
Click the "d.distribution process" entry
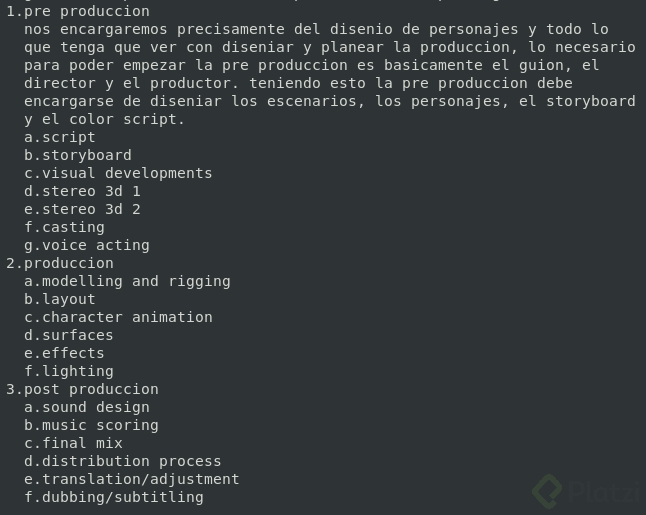pos(123,461)
